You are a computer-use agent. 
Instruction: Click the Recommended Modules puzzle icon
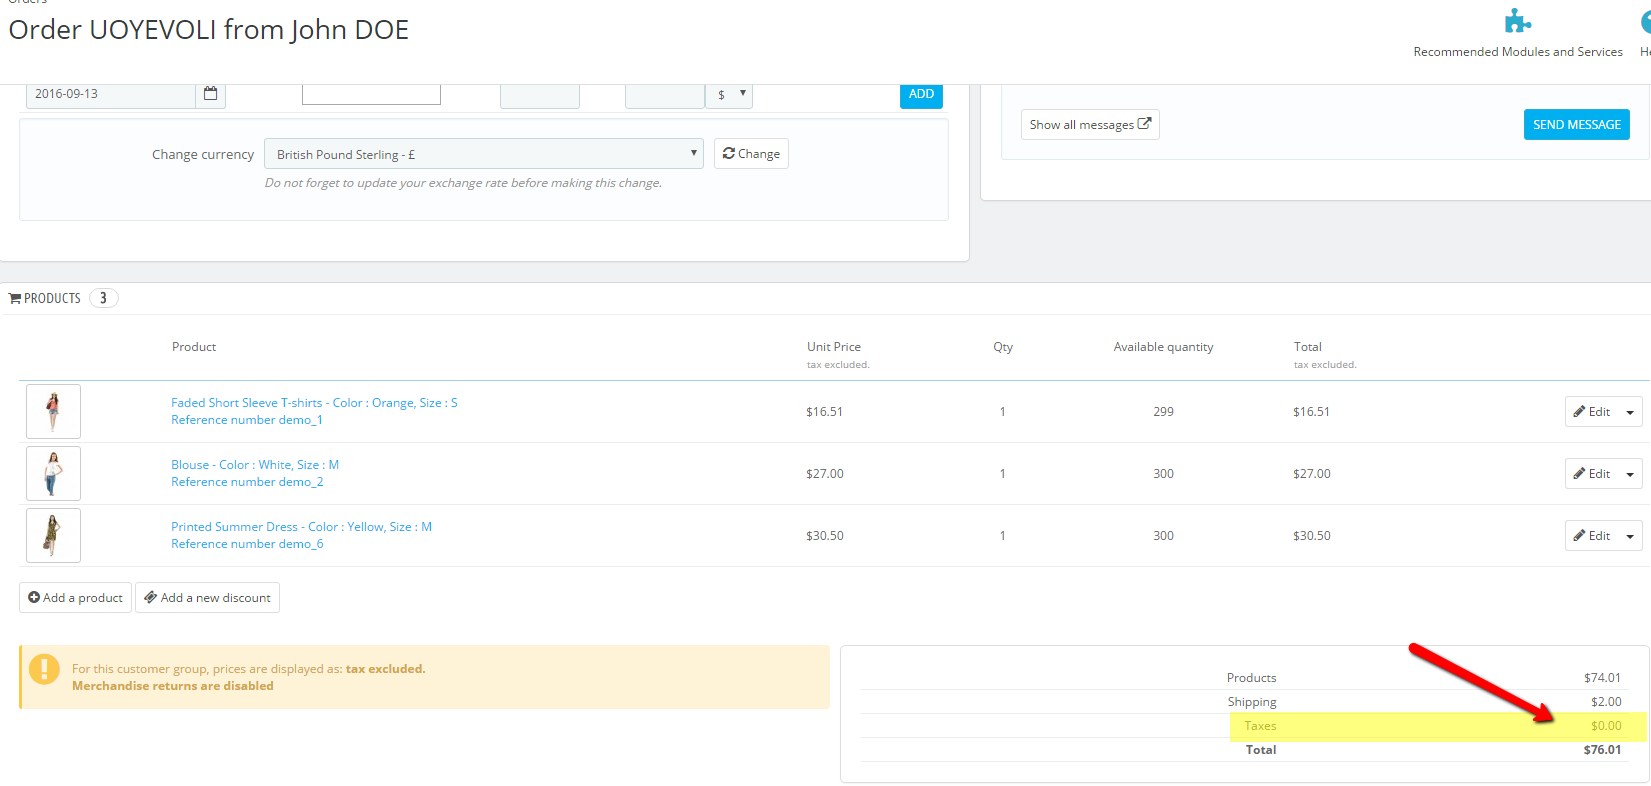coord(1517,22)
